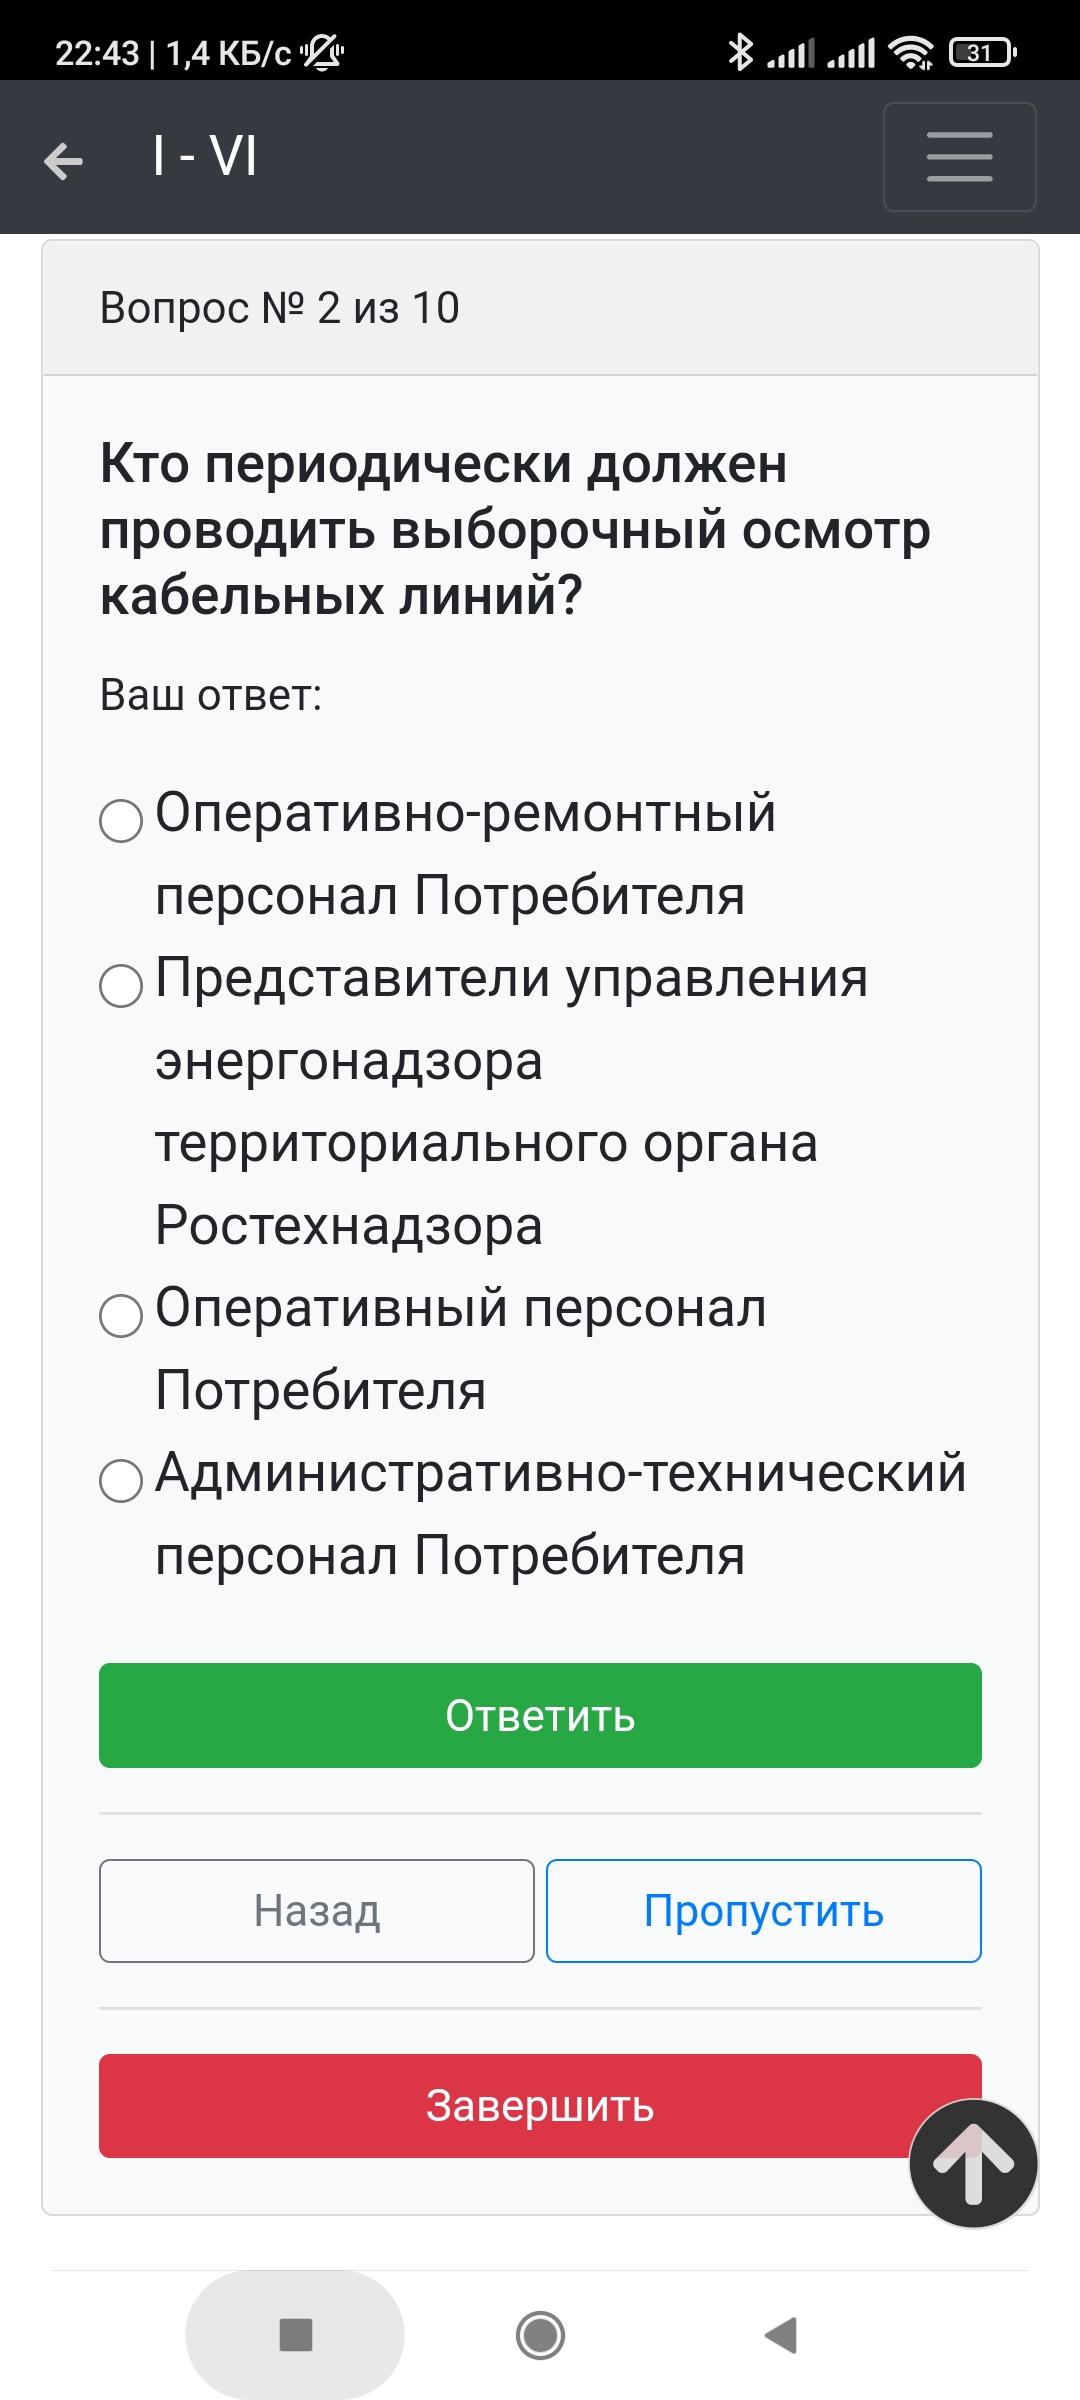Open the hamburger menu
The width and height of the screenshot is (1080, 2400).
(959, 157)
